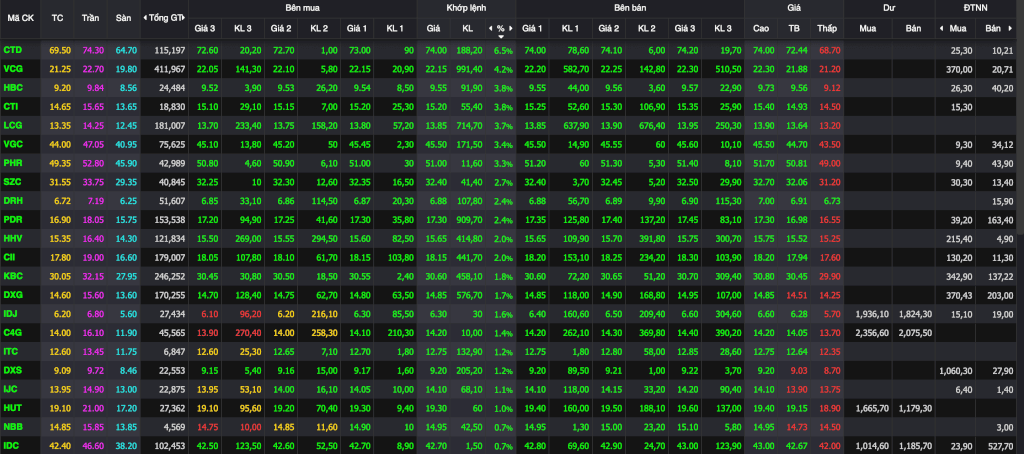Open stock symbol IJC
The height and width of the screenshot is (454, 1024).
[x=10, y=389]
